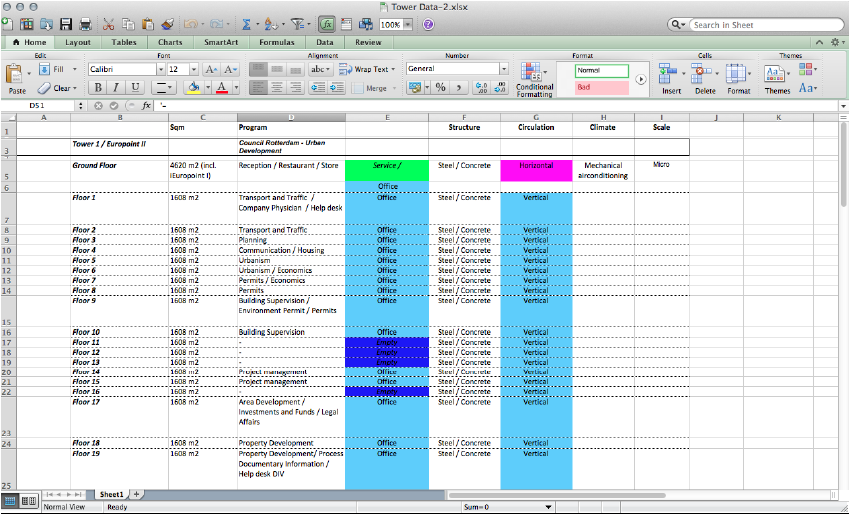Align text to bottom vertically

pyautogui.click(x=295, y=69)
